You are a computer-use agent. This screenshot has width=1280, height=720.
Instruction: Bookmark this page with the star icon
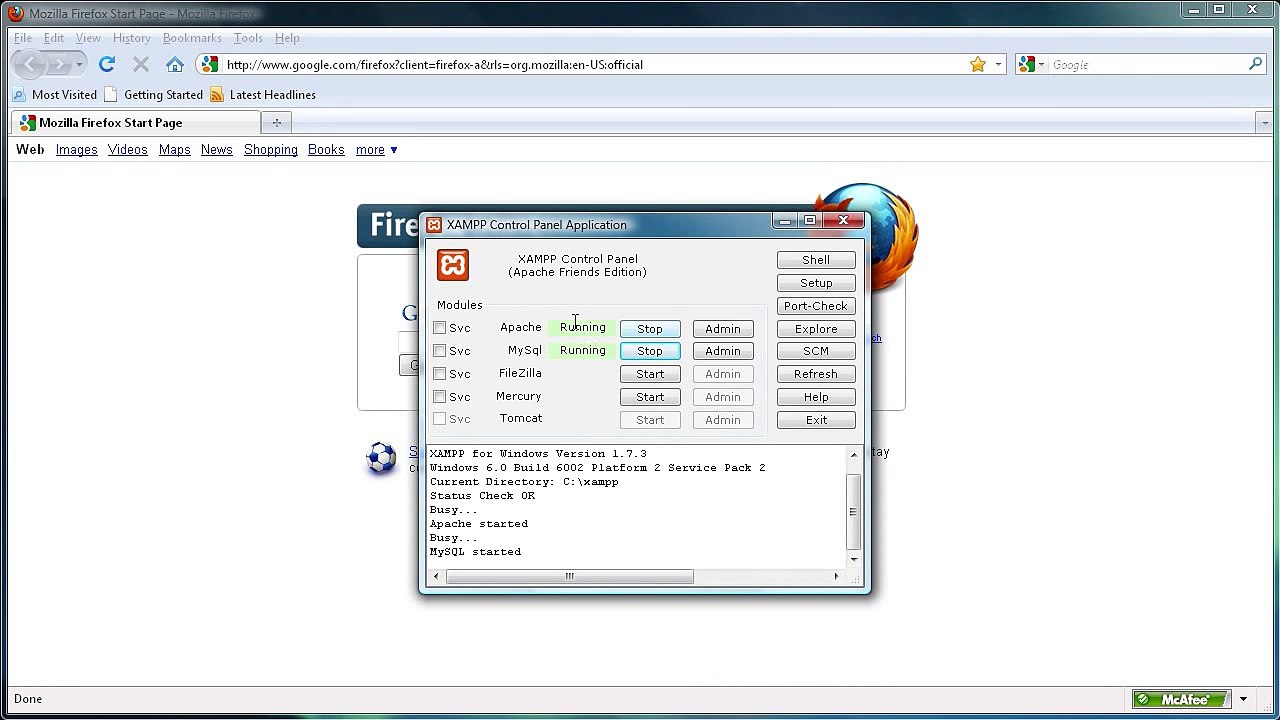point(978,65)
